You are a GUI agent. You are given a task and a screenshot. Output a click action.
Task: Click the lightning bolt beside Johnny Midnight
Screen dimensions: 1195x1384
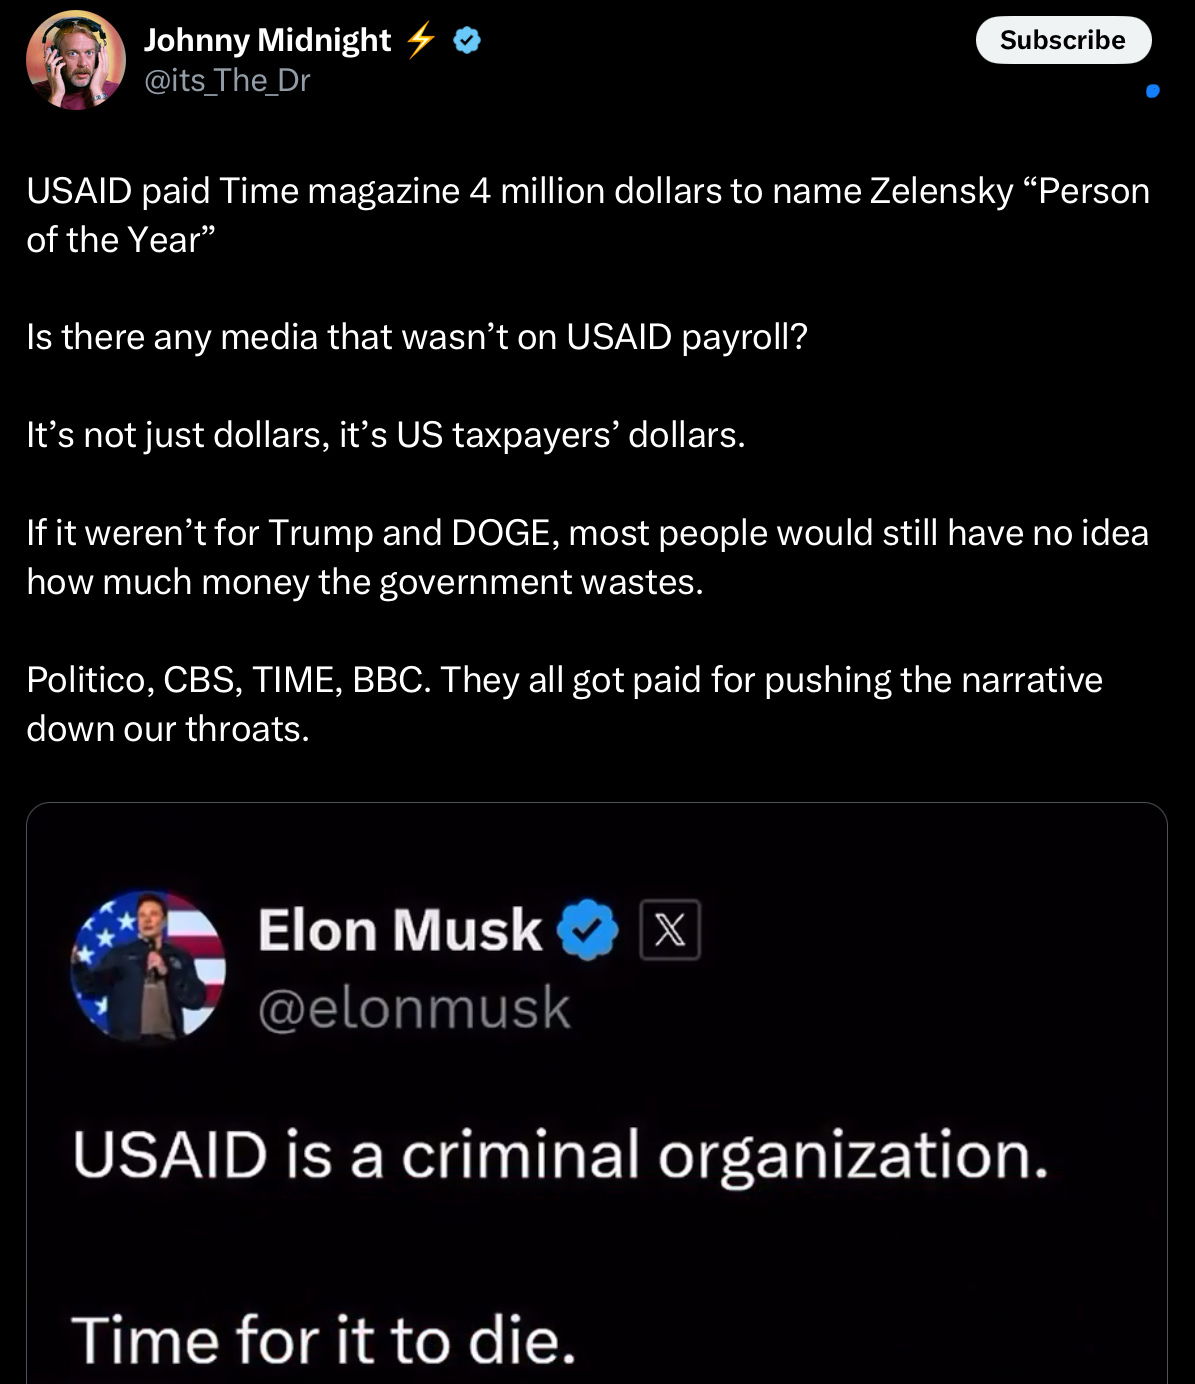(x=421, y=40)
